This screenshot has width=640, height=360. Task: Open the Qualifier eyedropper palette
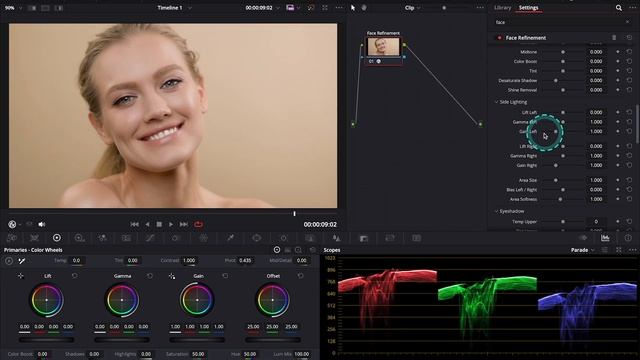231,238
